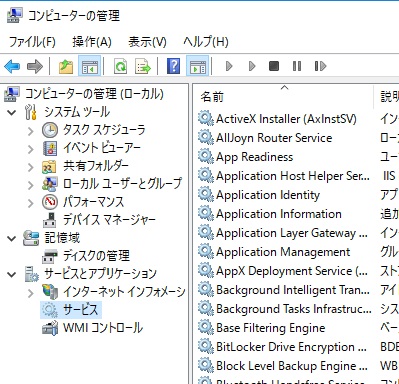Expand the インターネット インフォメーション node

tap(30, 293)
